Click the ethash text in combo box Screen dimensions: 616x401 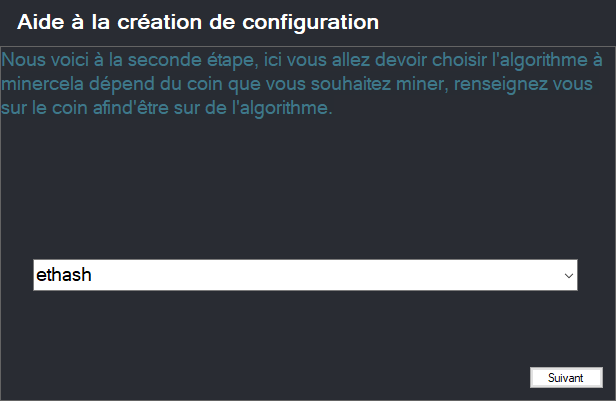(x=64, y=275)
